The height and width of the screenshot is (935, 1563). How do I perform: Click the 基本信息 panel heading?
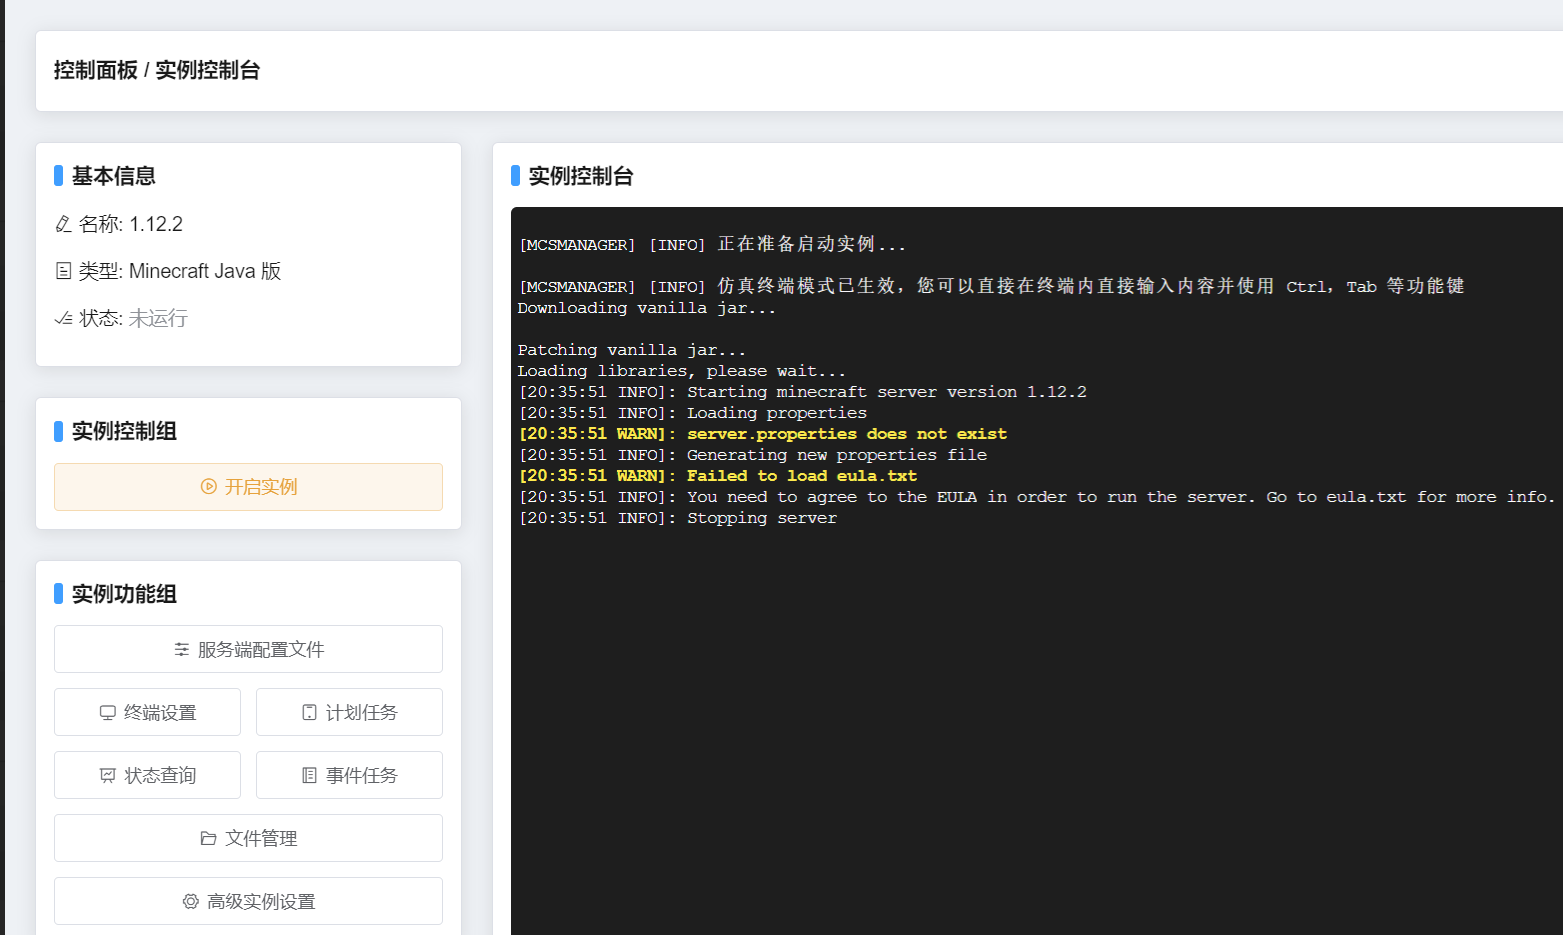[x=113, y=176]
